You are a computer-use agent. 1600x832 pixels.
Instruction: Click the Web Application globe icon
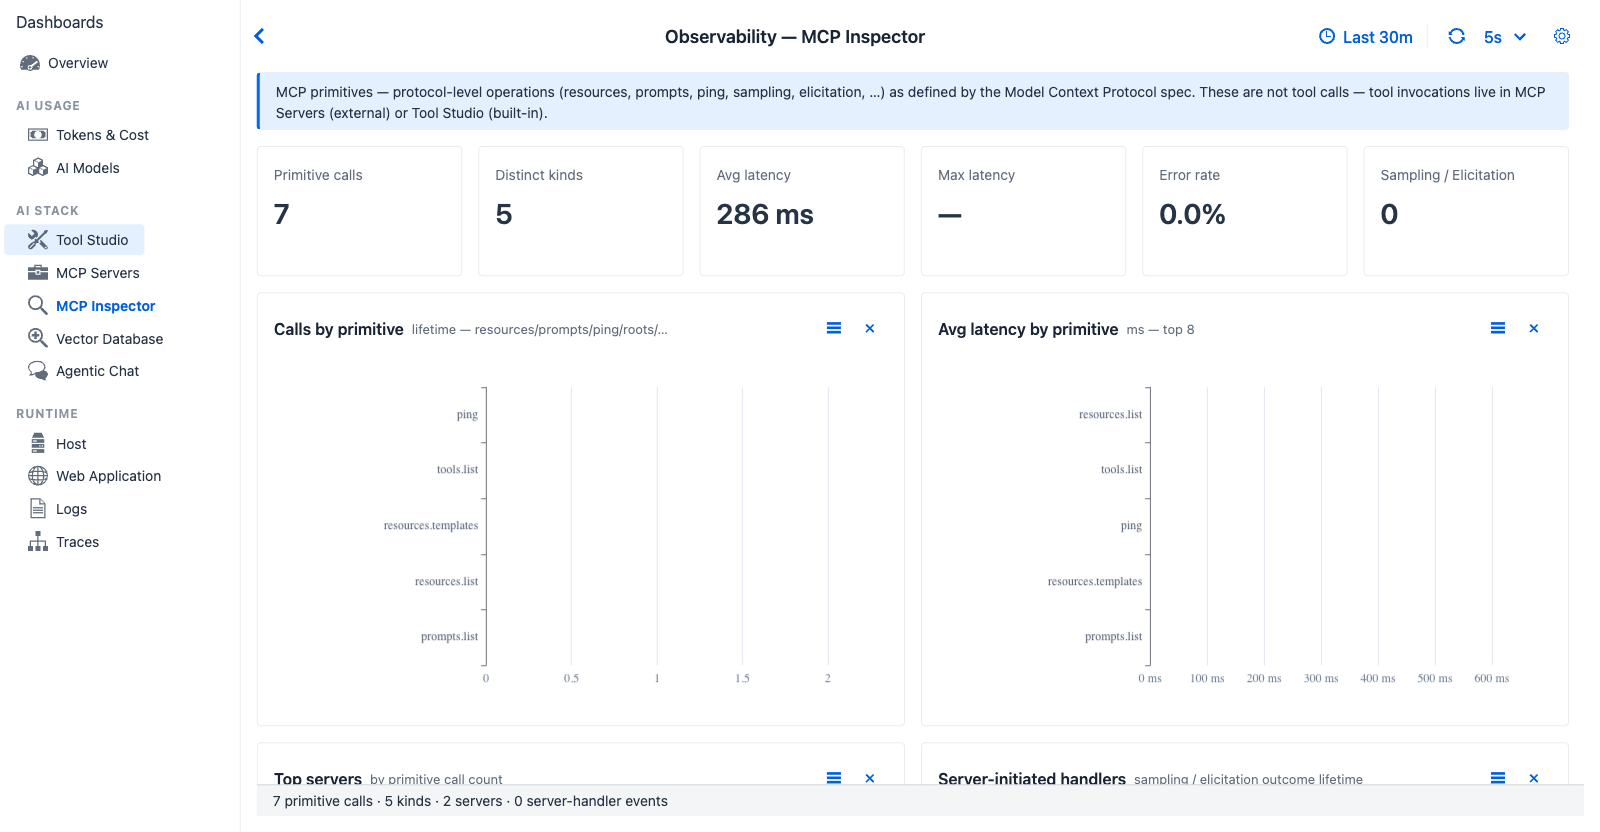[x=38, y=476]
